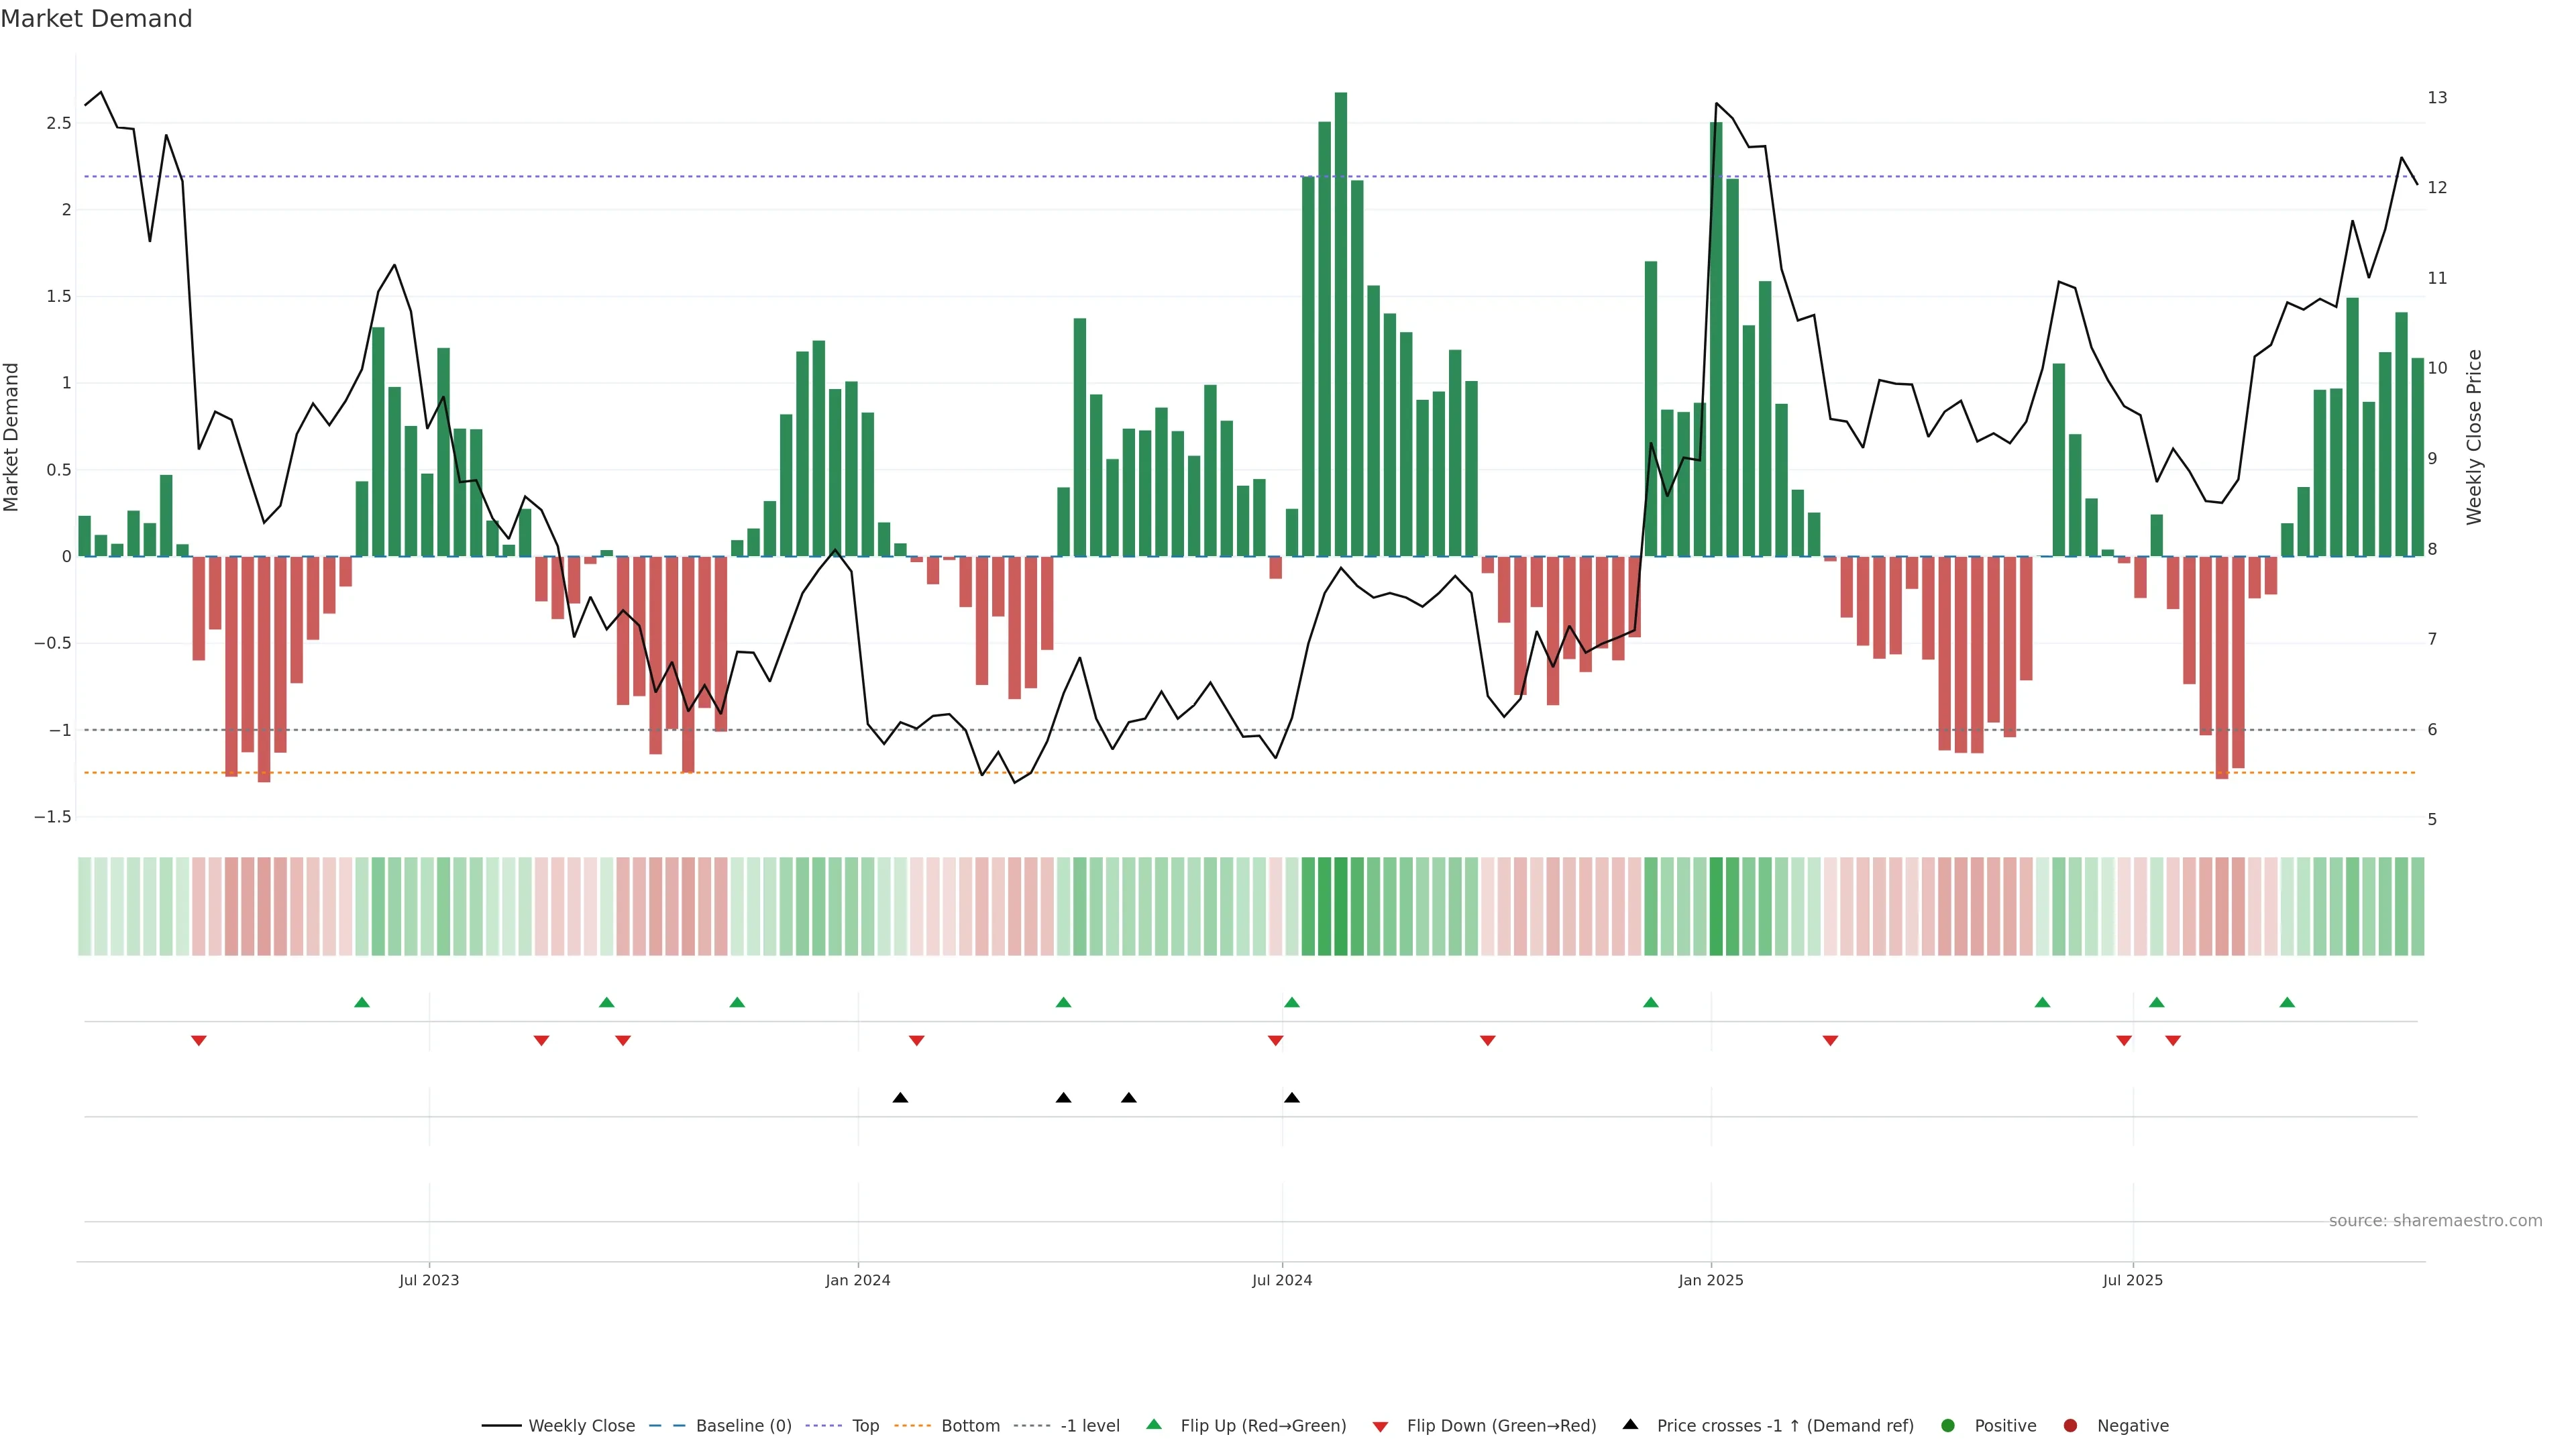Toggle Weekly Close legend entry
The height and width of the screenshot is (1449, 2576).
coord(580,1425)
